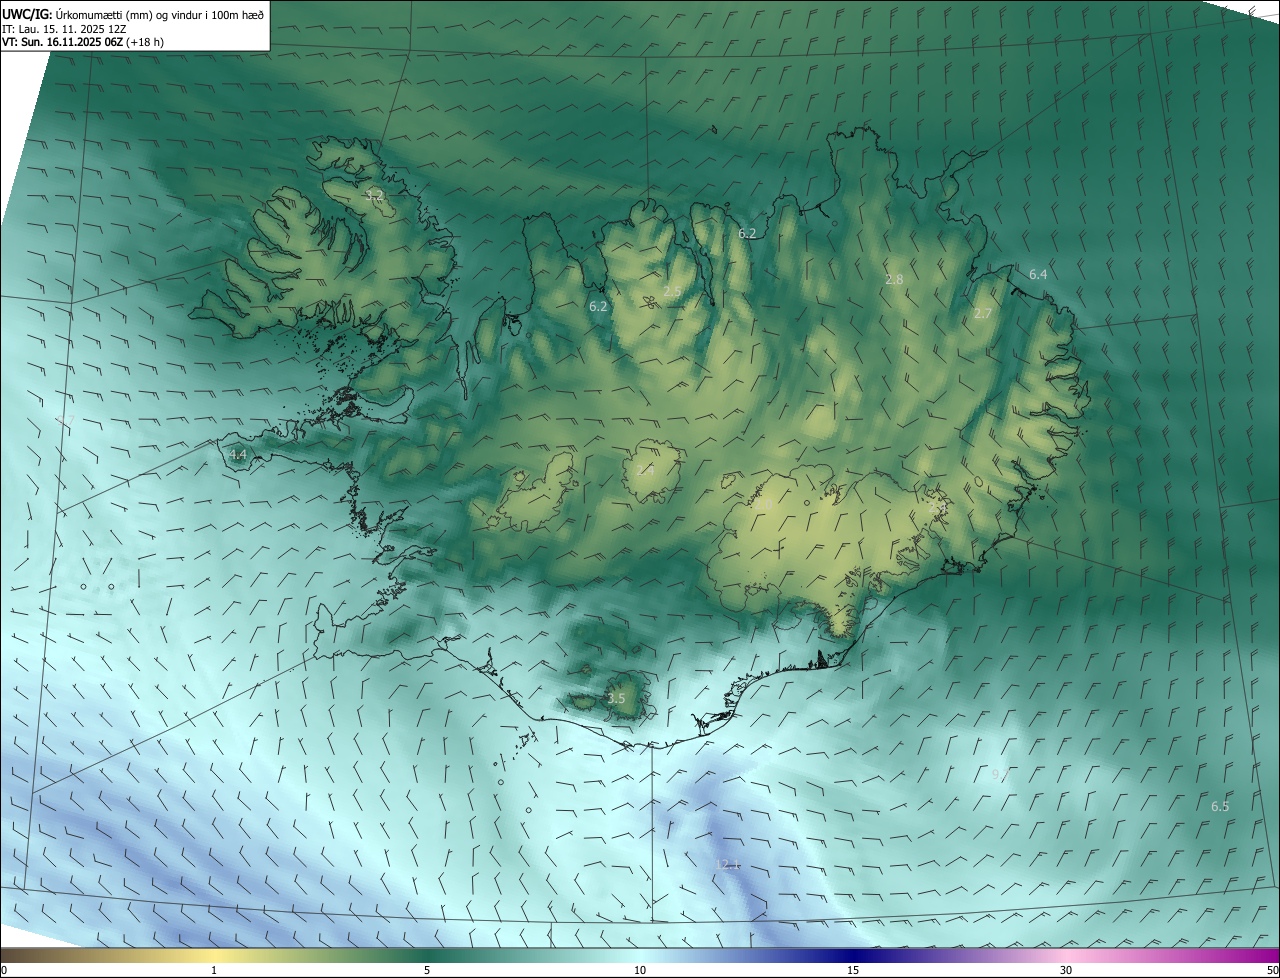
Task: Select the "6.5" value label
Action: click(x=1220, y=806)
